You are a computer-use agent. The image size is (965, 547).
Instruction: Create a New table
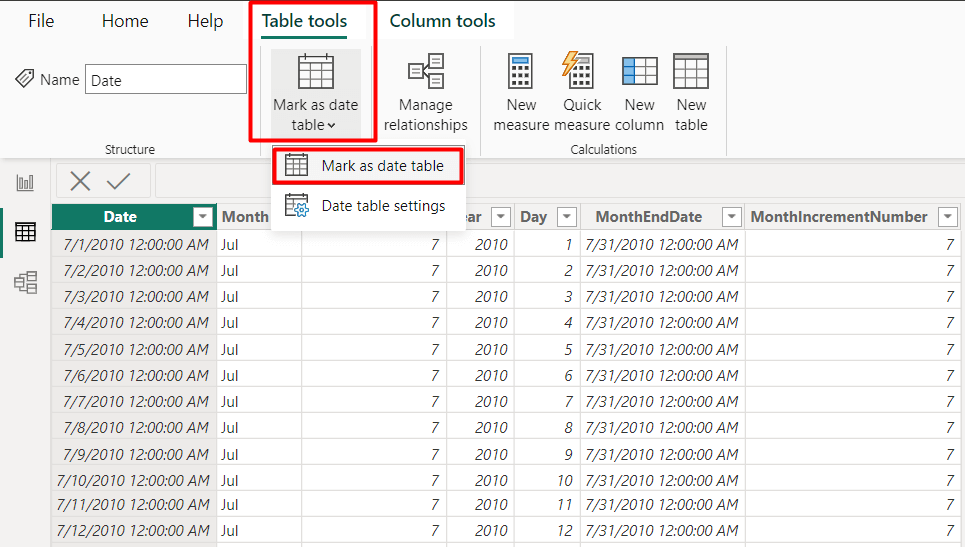coord(691,92)
